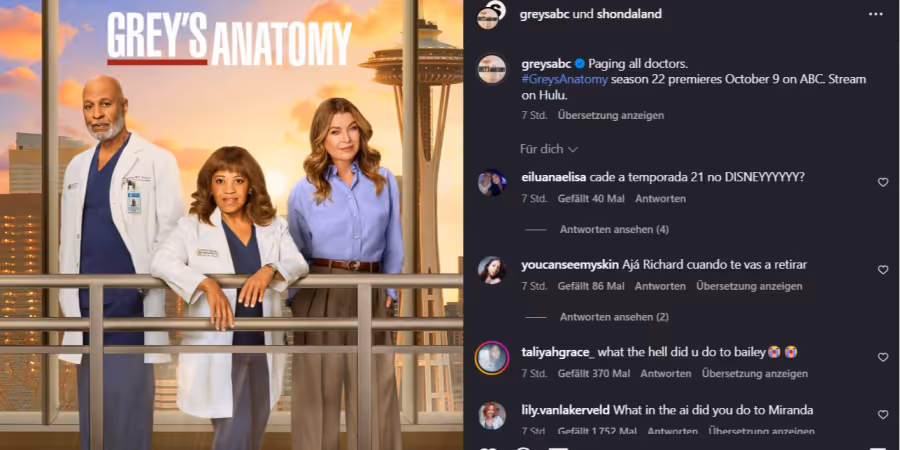Viewport: 900px width, 450px height.
Task: Open the stacked header avatars of greysabc and shondaland
Action: 491,14
